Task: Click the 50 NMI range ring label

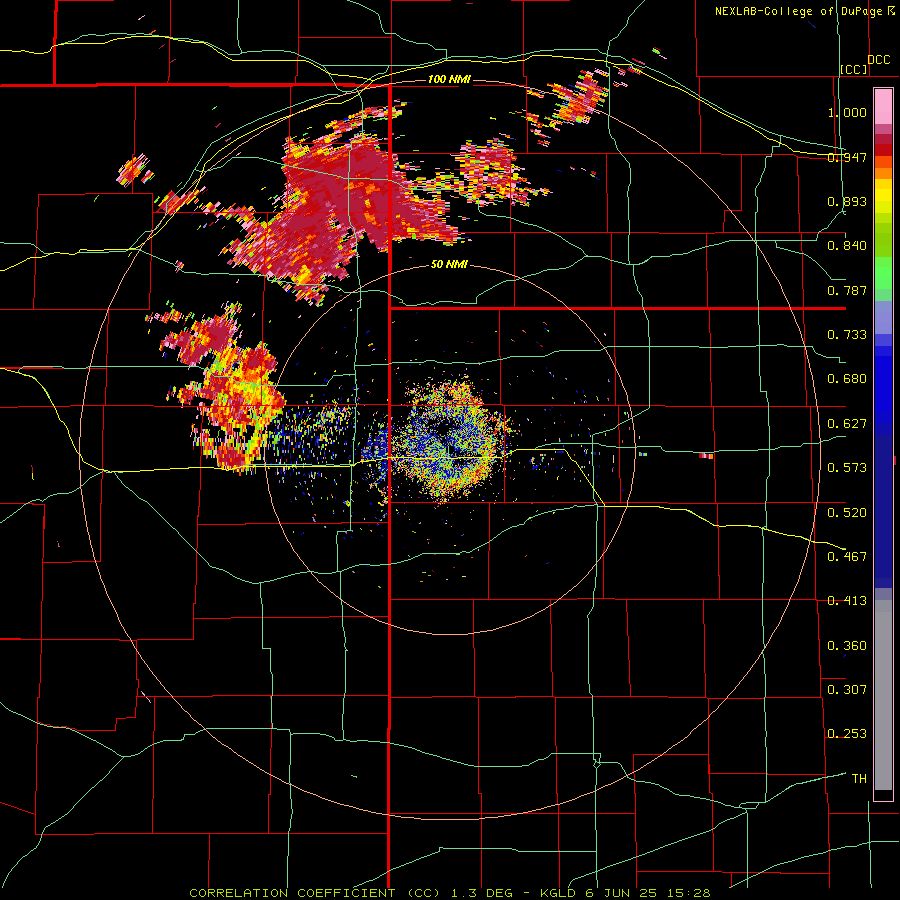Action: point(449,264)
